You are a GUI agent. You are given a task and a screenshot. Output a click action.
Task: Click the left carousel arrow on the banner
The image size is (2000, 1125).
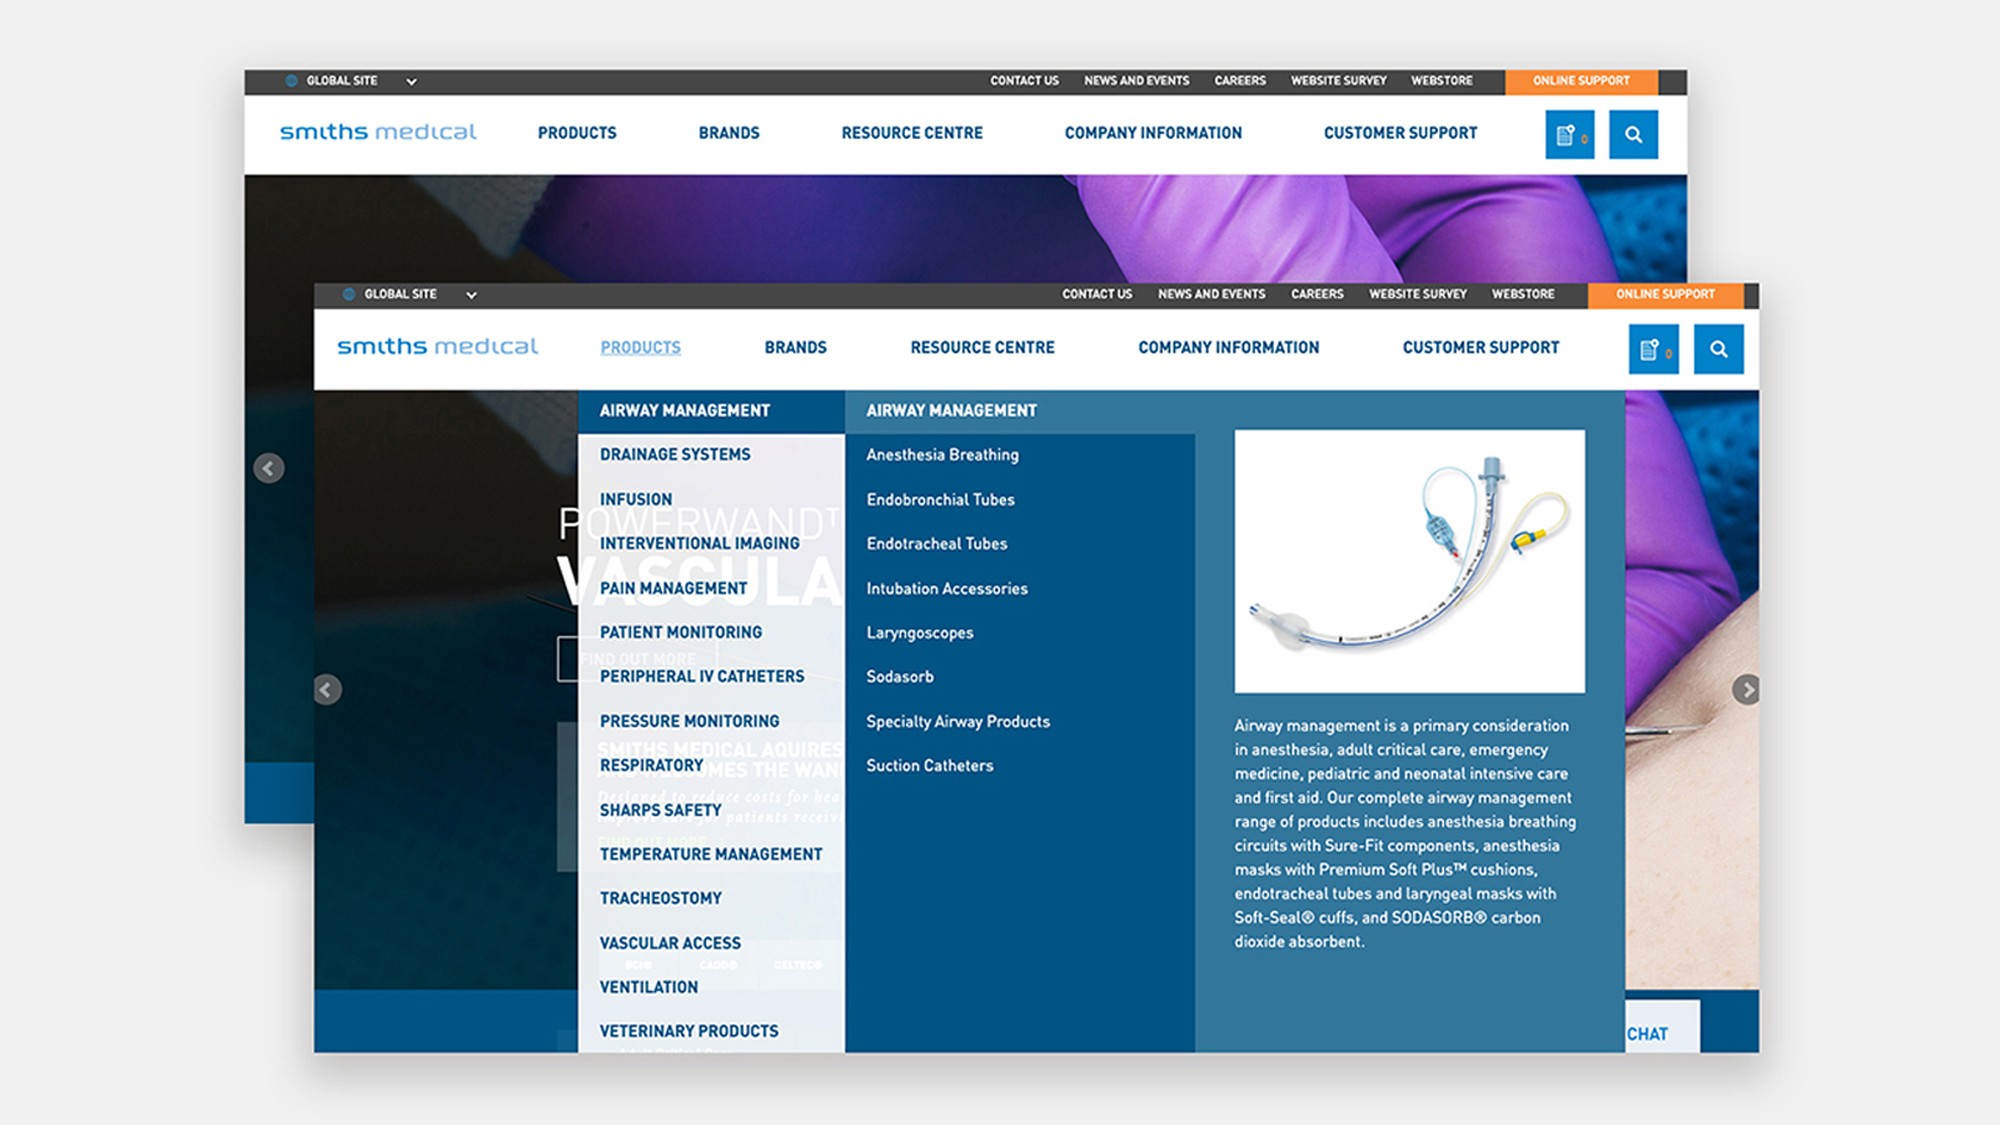coord(327,688)
